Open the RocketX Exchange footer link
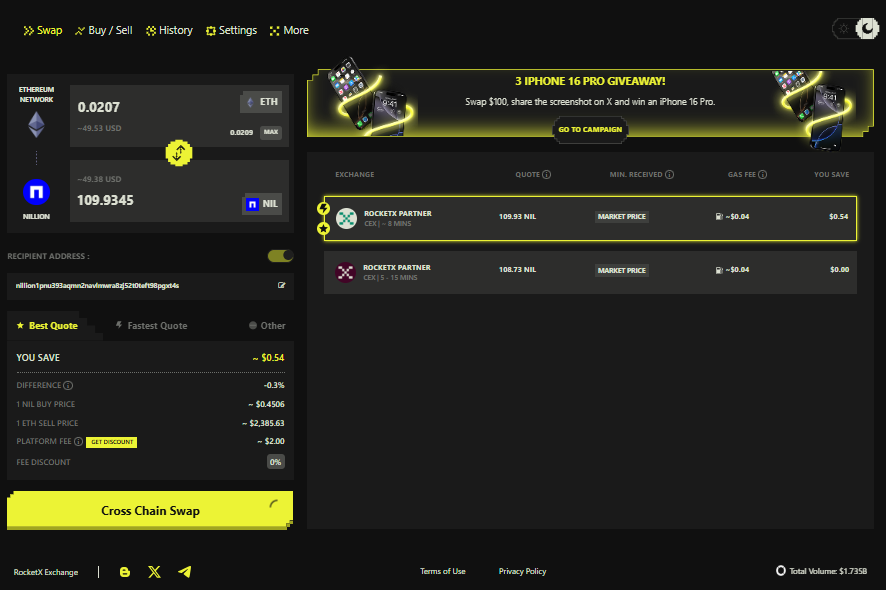886x590 pixels. pyautogui.click(x=46, y=572)
